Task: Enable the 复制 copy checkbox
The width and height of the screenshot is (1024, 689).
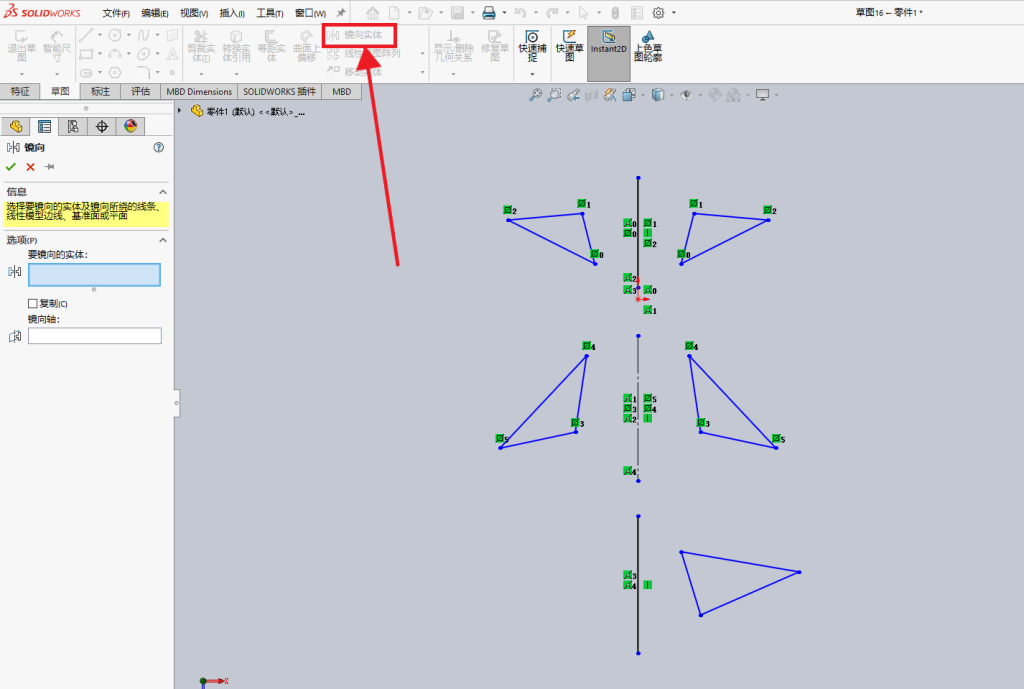Action: coord(33,304)
